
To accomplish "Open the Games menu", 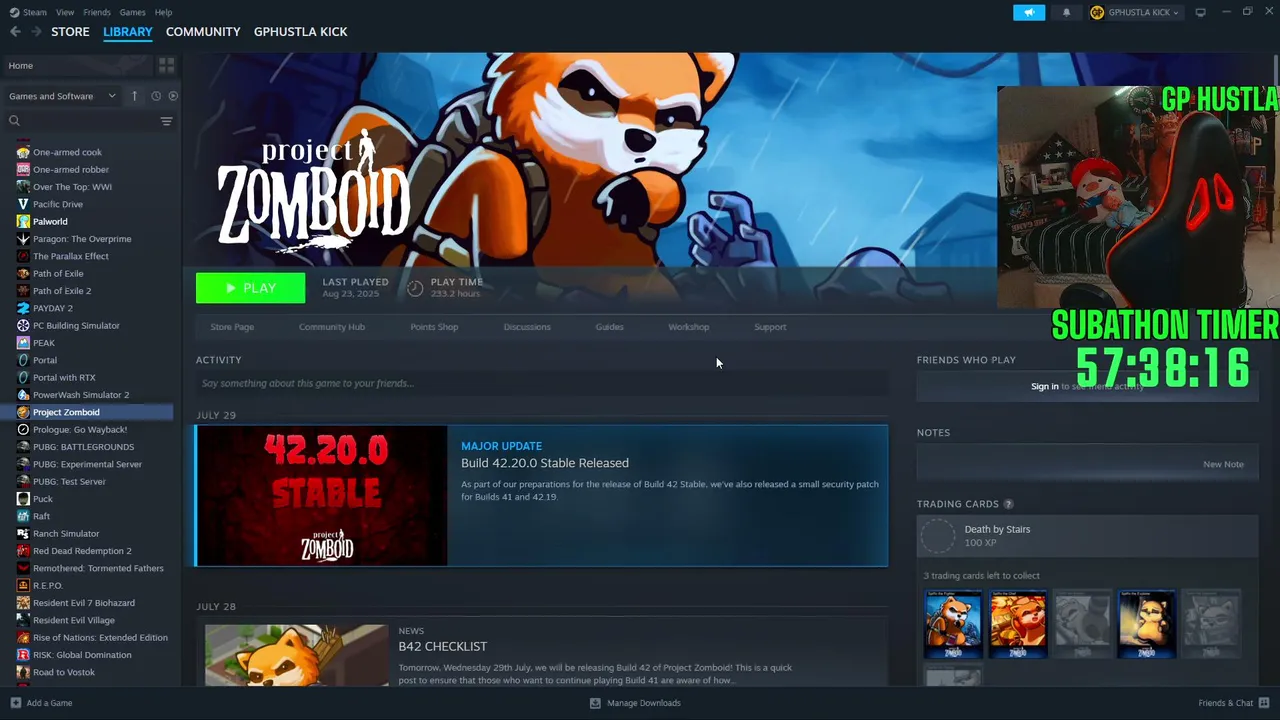I will coord(132,12).
